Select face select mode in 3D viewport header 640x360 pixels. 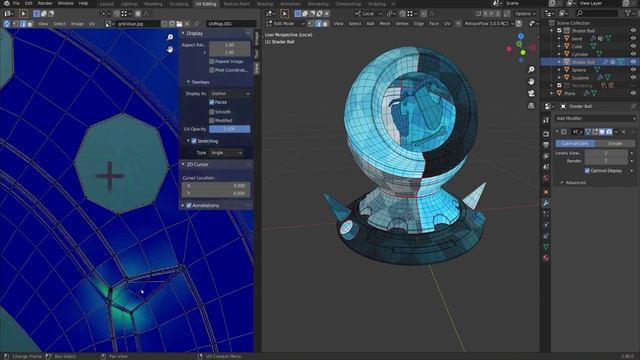[x=325, y=24]
